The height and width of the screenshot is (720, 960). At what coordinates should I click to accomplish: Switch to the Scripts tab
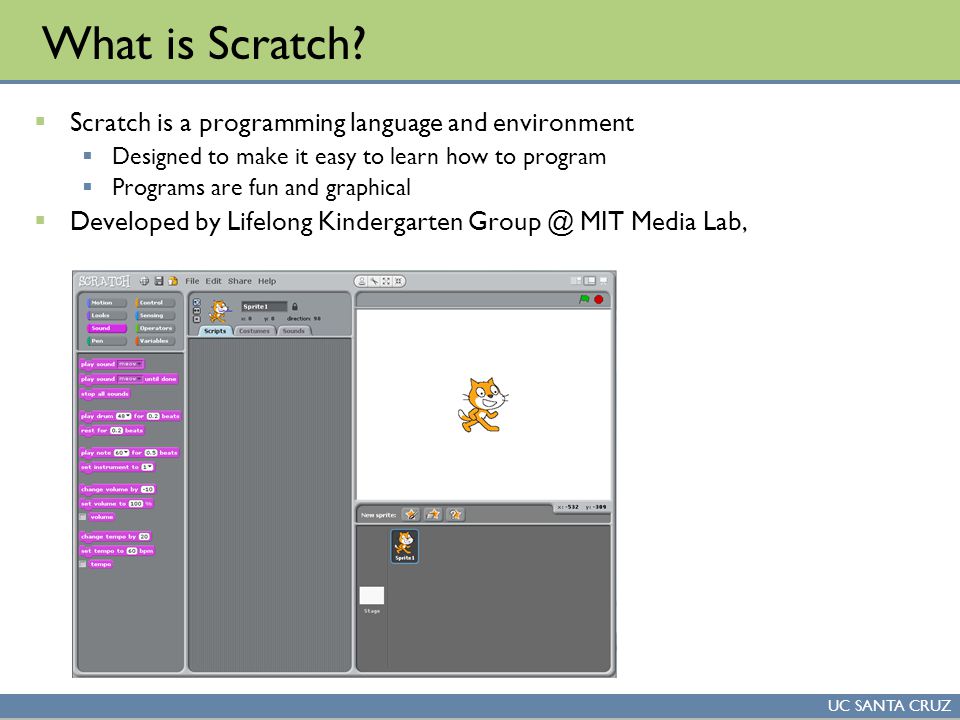tap(215, 331)
